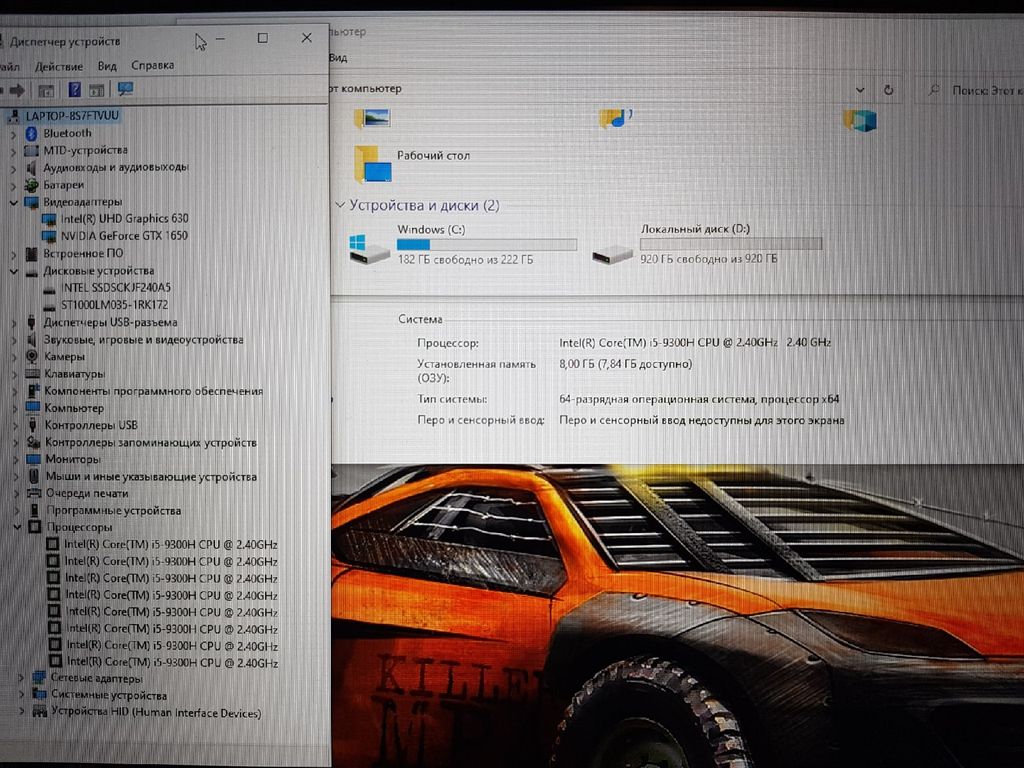
Task: Click the mouse icon beside Мыши и иные указывающие устройства
Action: 34,477
